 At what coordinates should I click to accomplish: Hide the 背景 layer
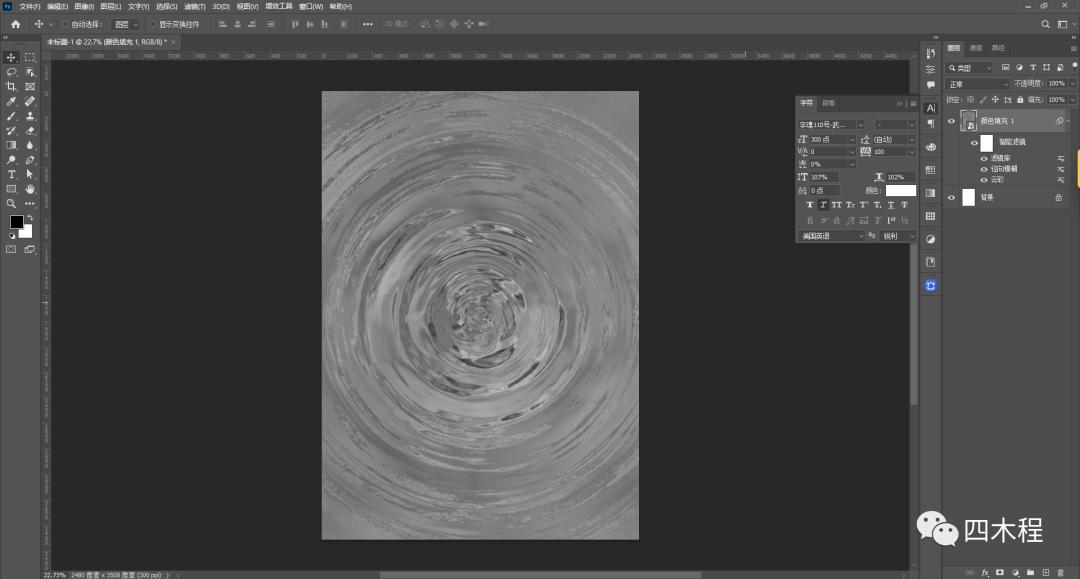(x=951, y=198)
